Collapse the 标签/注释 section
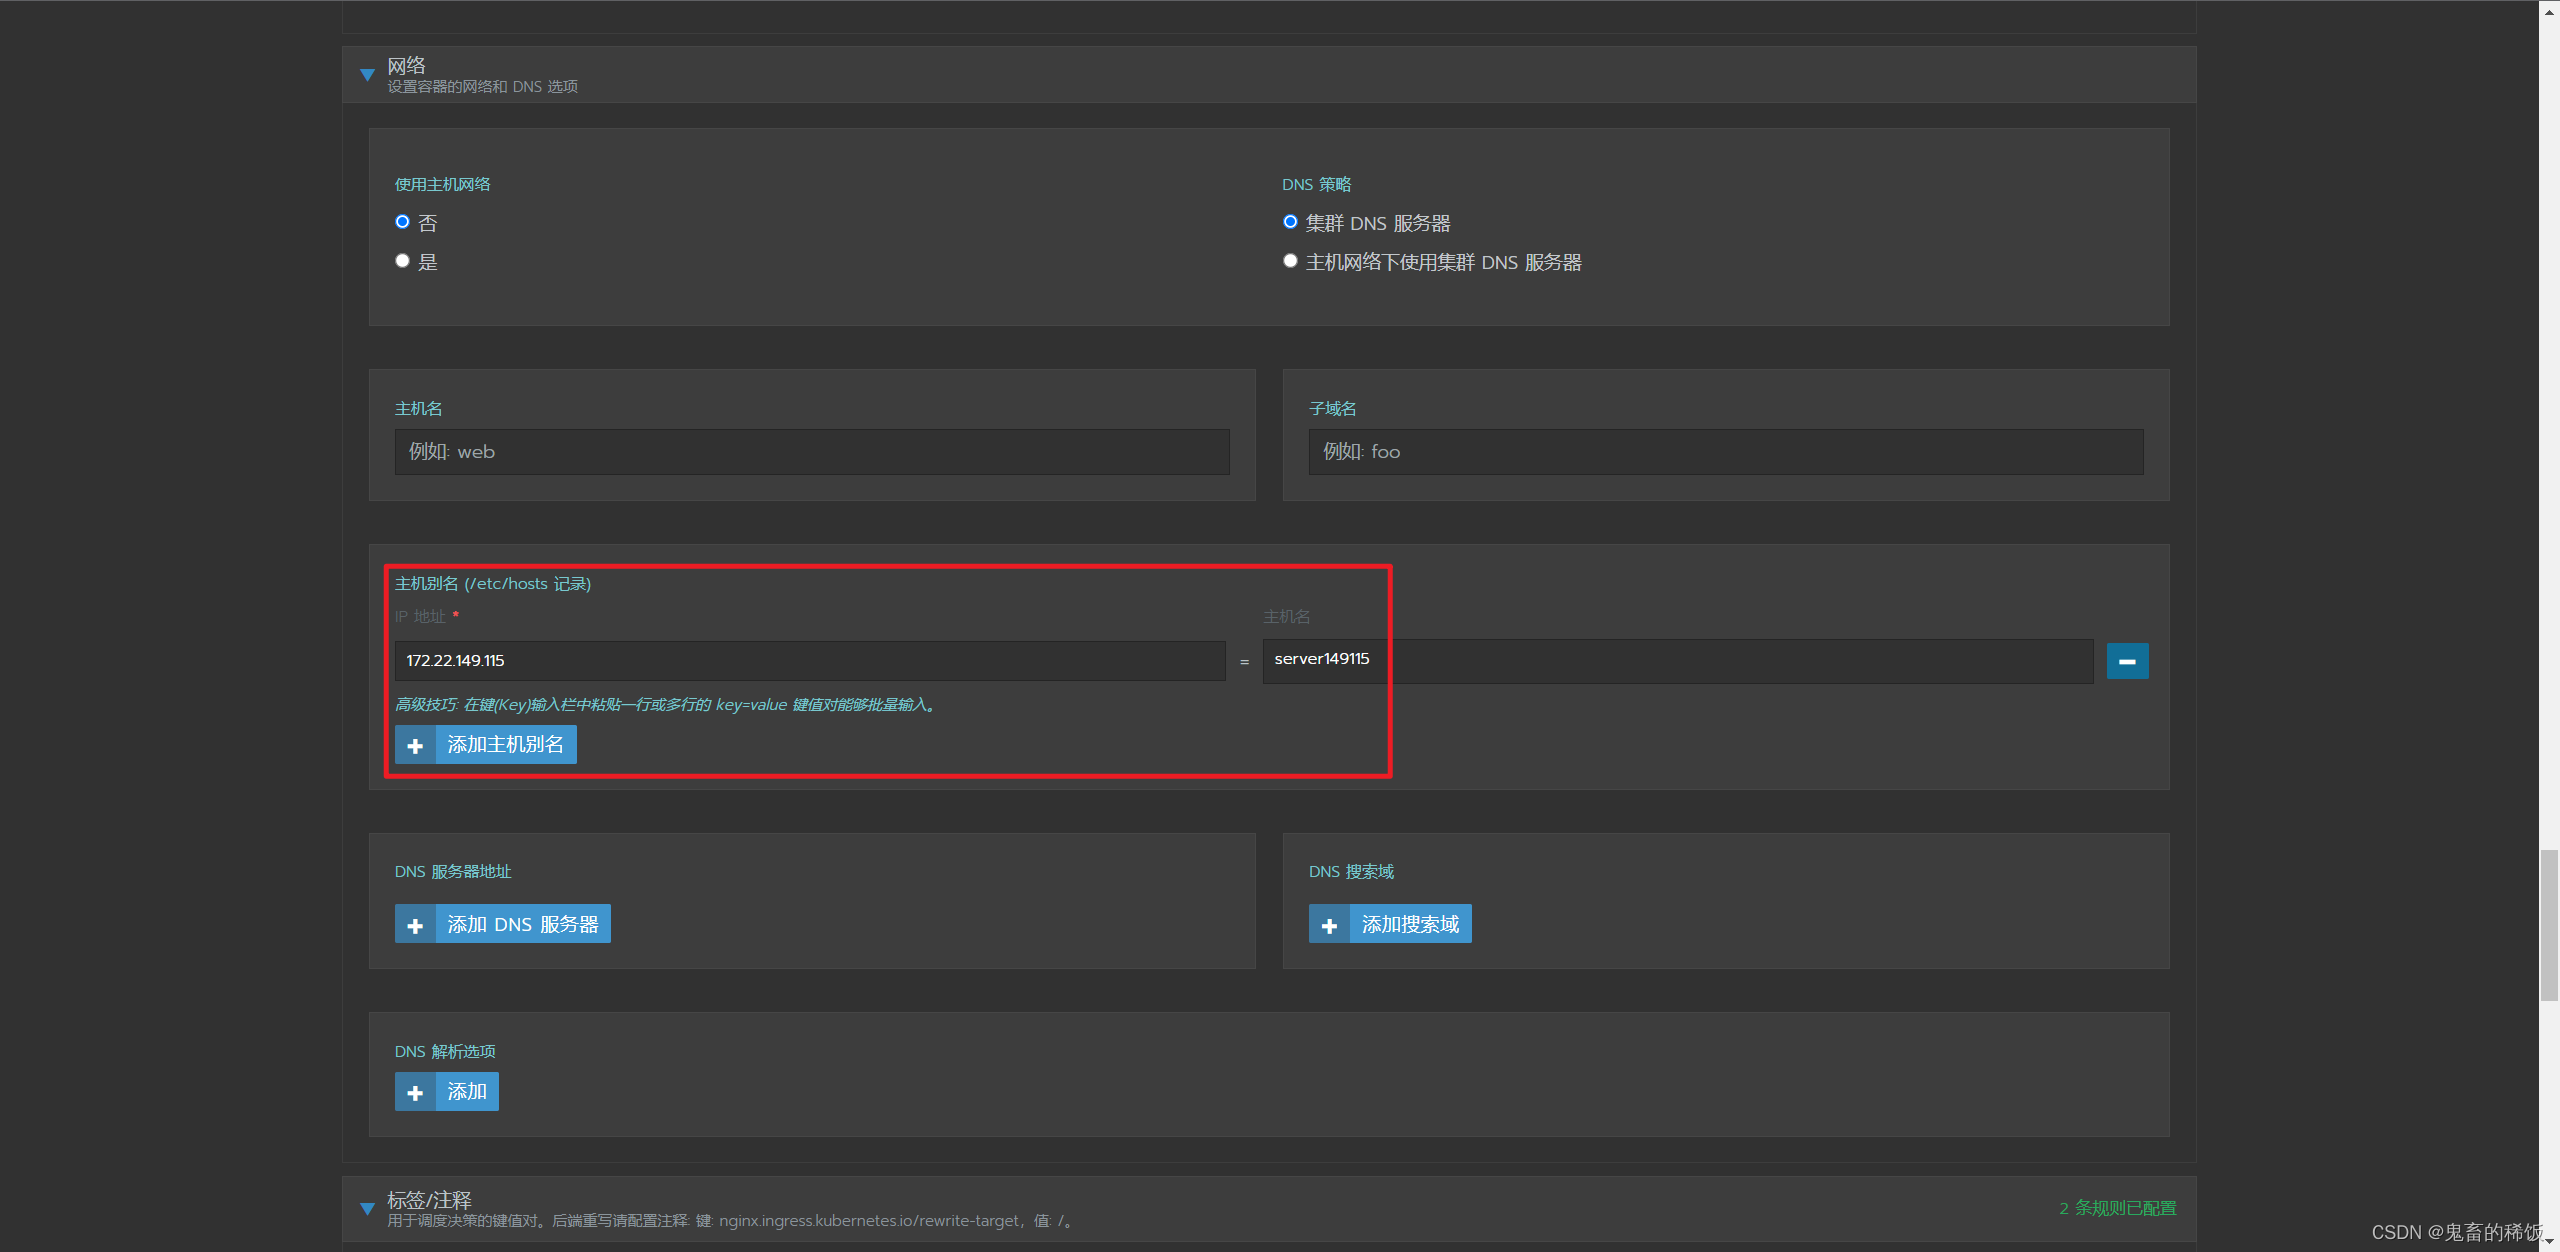 tap(367, 1206)
